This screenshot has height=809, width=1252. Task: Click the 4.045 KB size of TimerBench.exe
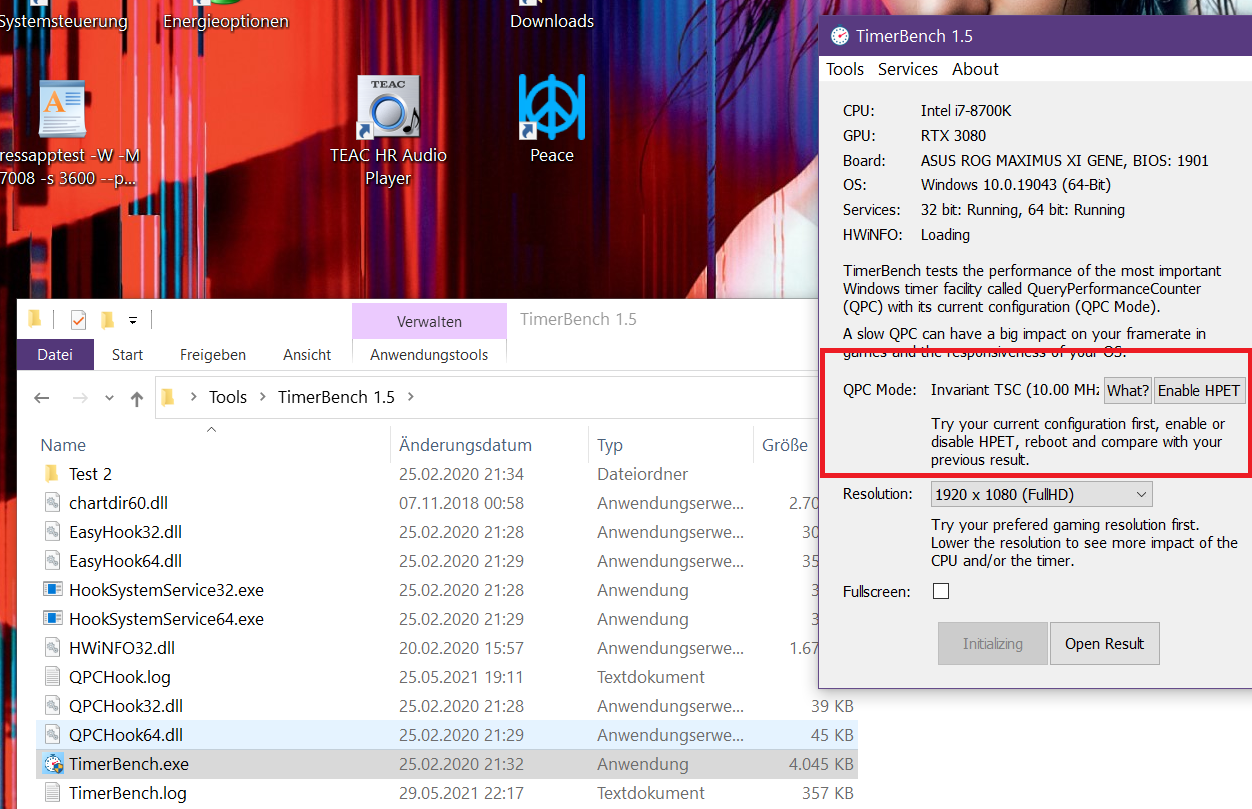tap(819, 764)
